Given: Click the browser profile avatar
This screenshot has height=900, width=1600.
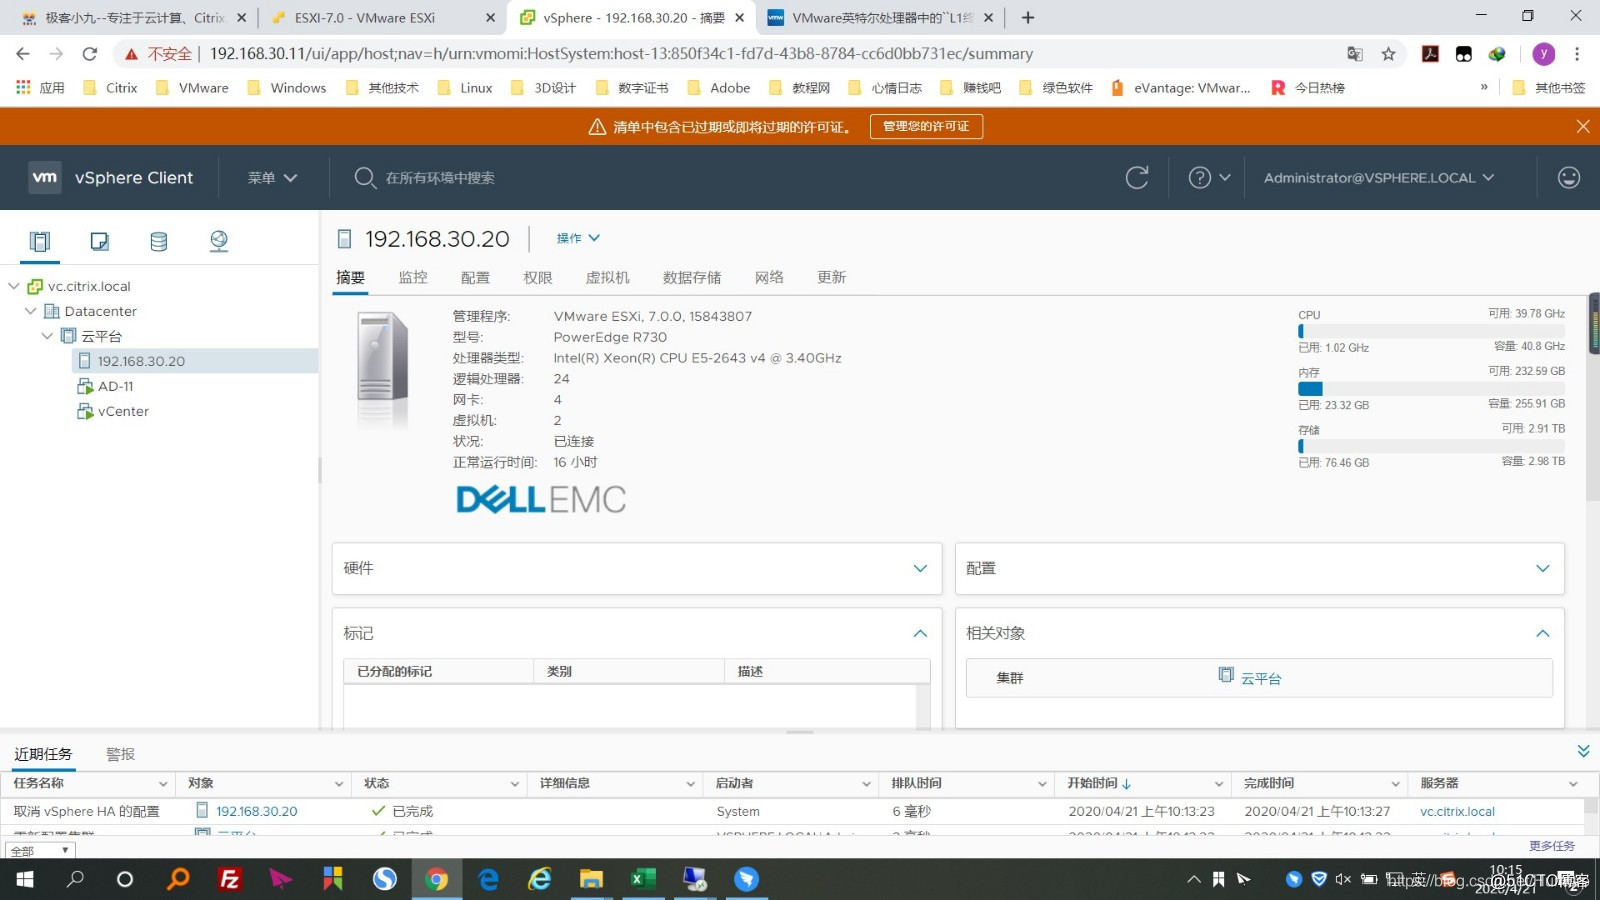Looking at the screenshot, I should [1544, 54].
